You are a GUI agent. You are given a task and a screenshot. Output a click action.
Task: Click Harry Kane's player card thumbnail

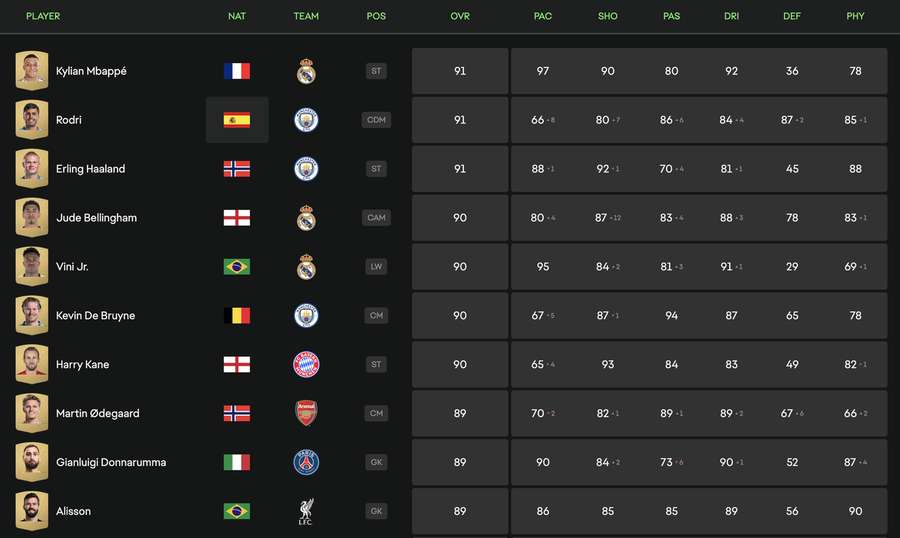[32, 364]
